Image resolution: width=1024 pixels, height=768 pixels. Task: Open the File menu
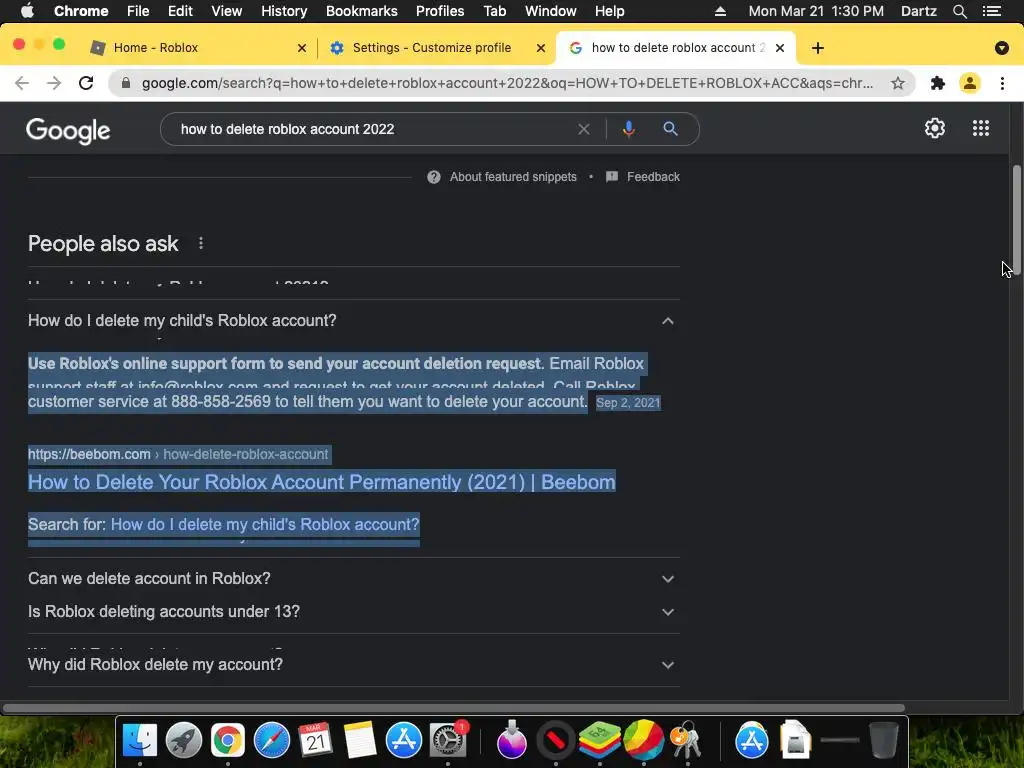(x=138, y=11)
